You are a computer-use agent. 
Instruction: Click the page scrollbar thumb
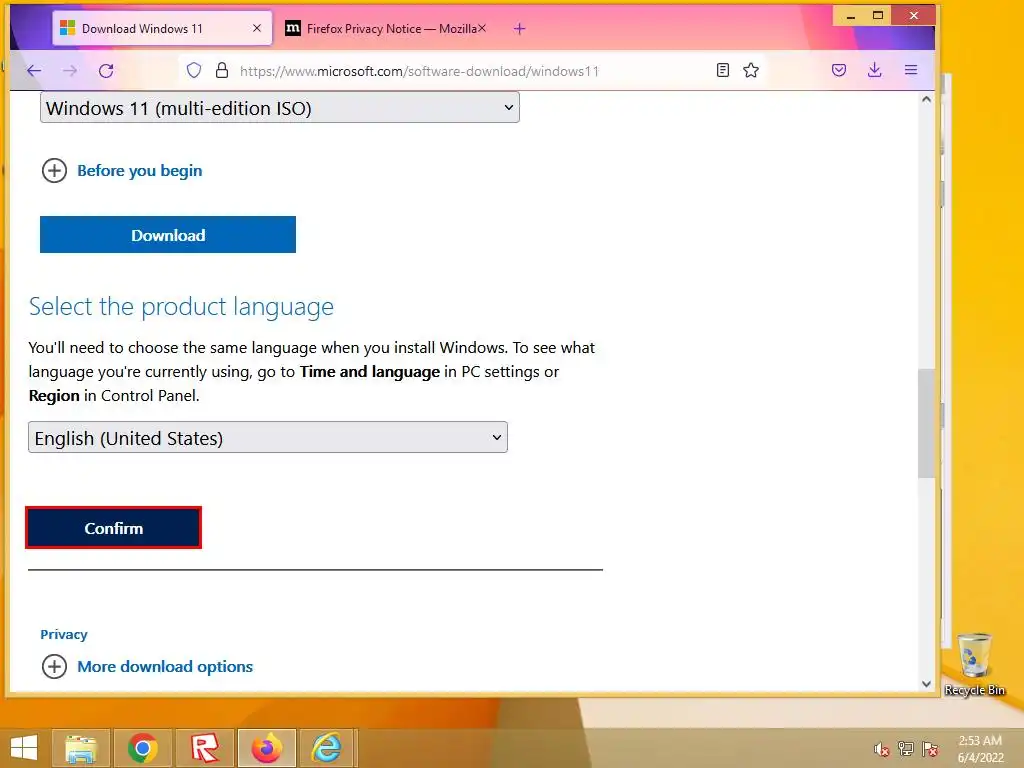(926, 423)
